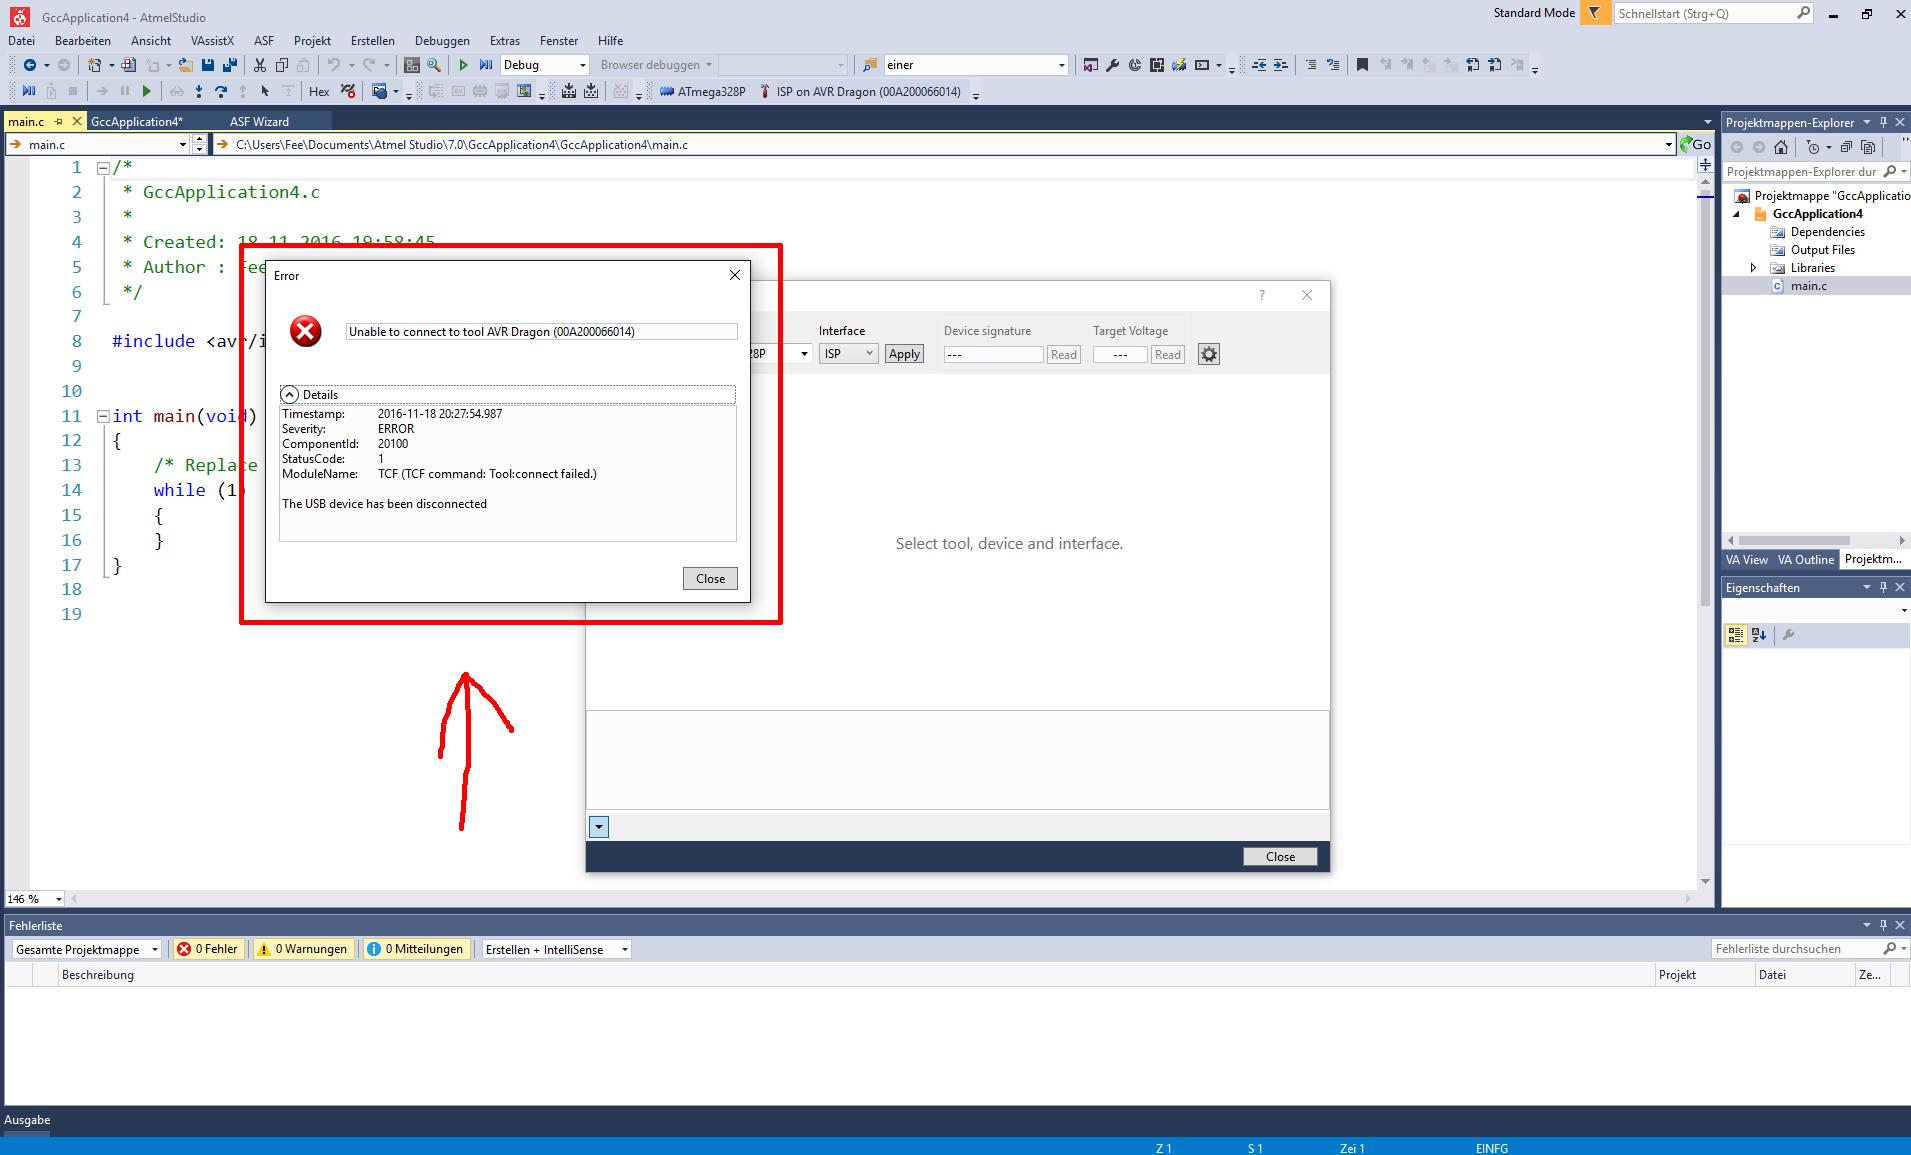
Task: Collapse the Details section in Error dialog
Action: (290, 394)
